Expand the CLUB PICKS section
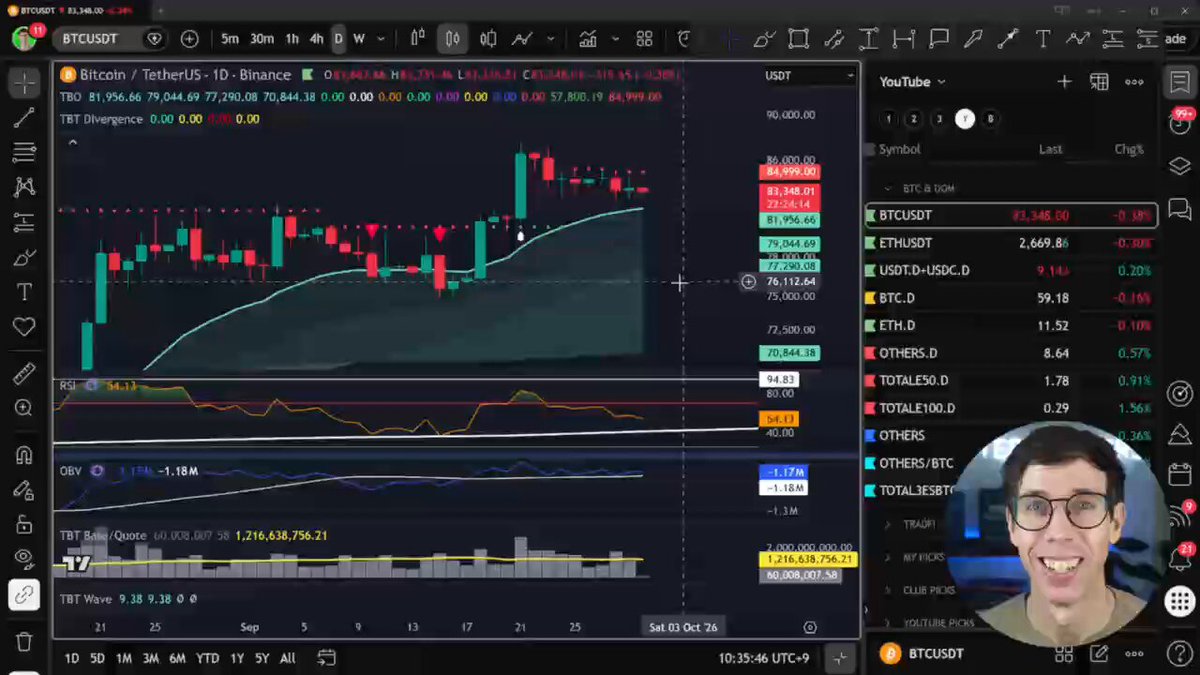The image size is (1200, 675). coord(887,590)
